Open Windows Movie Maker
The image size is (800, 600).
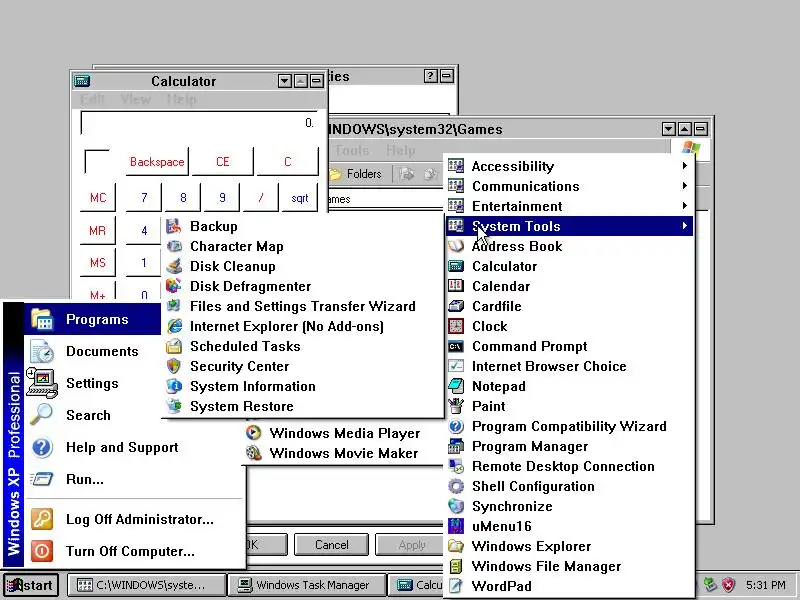point(343,453)
